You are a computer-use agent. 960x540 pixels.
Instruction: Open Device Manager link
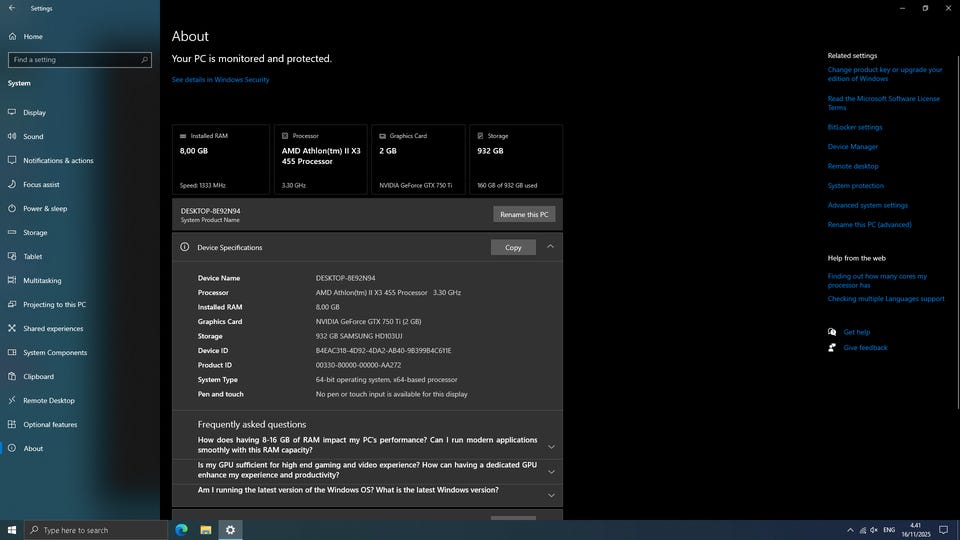point(853,146)
